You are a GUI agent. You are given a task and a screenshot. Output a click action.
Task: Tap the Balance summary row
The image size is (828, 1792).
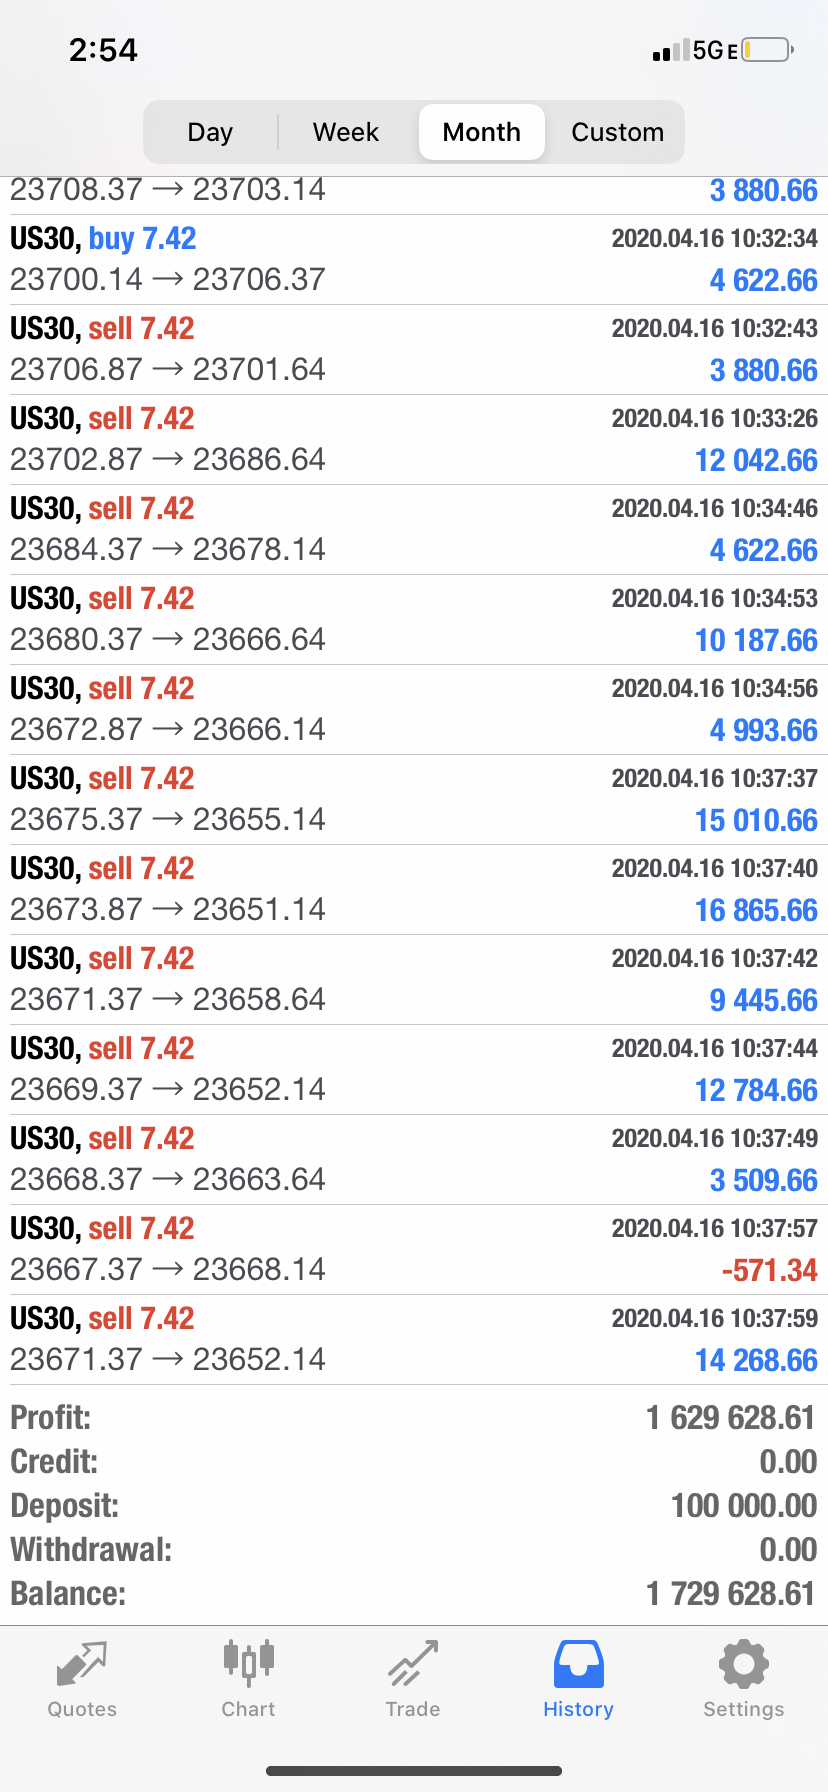click(414, 1594)
